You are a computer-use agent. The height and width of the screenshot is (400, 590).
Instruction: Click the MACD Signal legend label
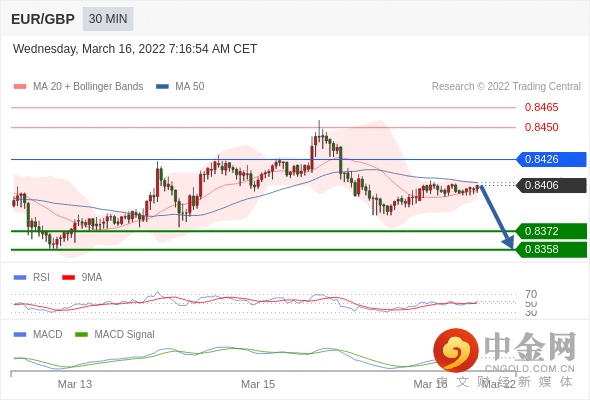tap(125, 335)
